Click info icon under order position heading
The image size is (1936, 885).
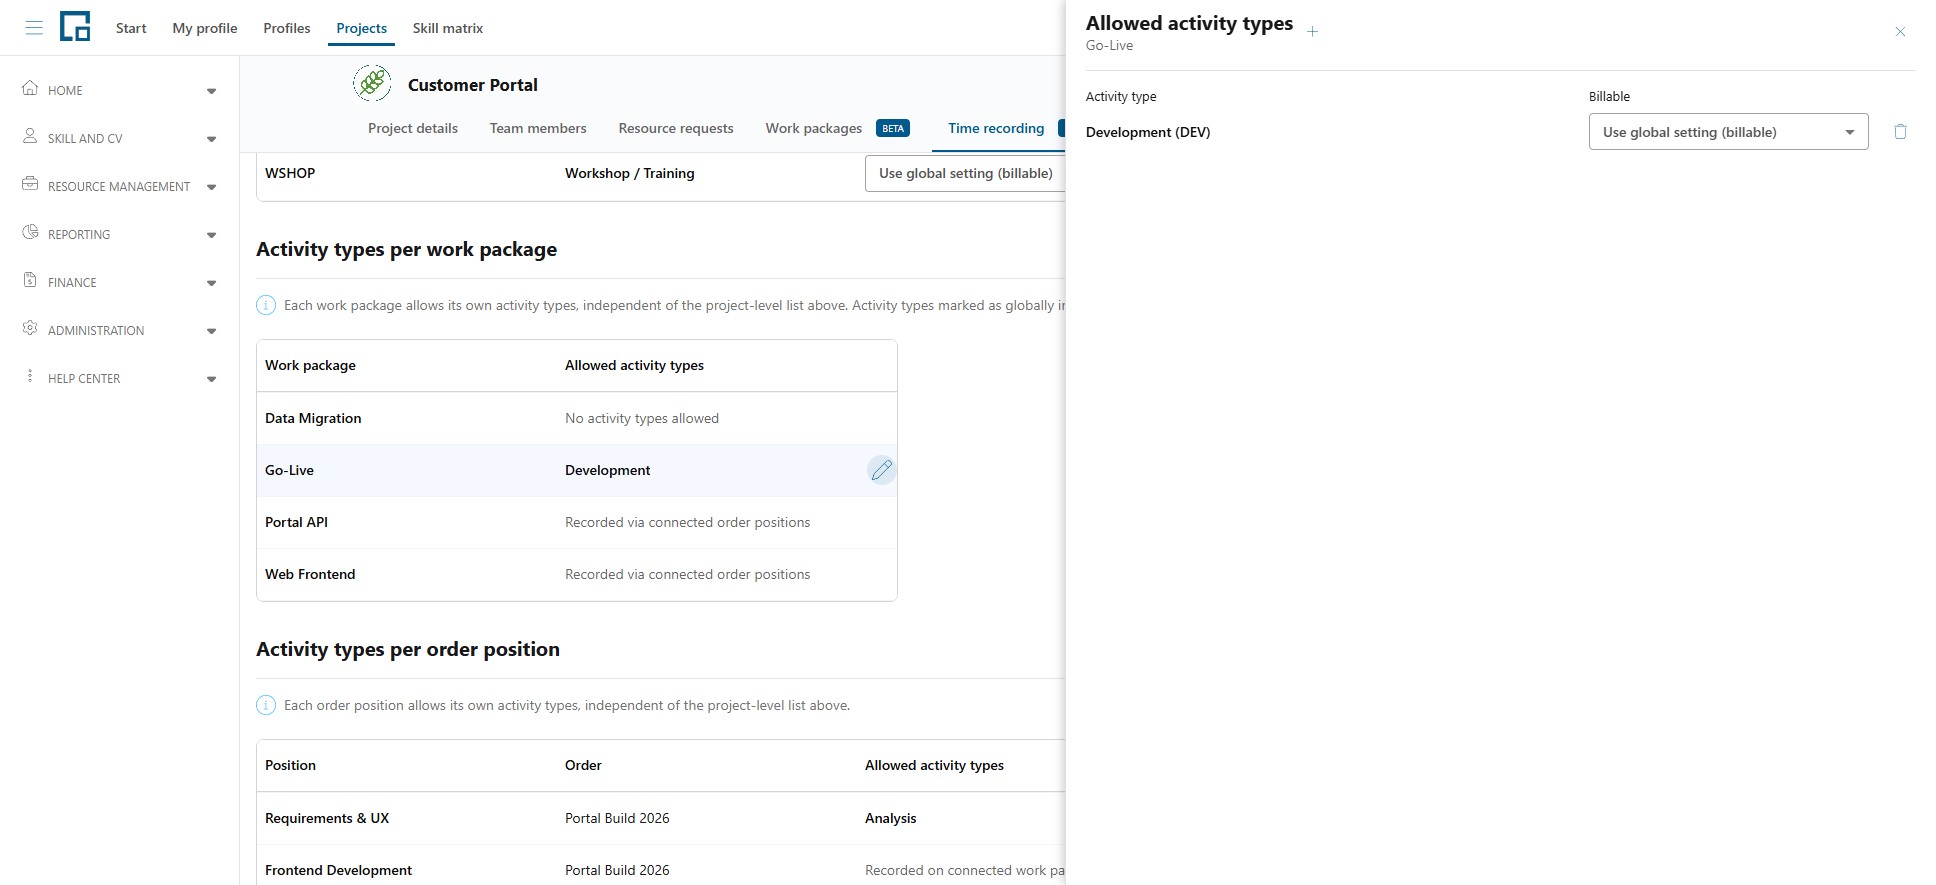click(266, 705)
